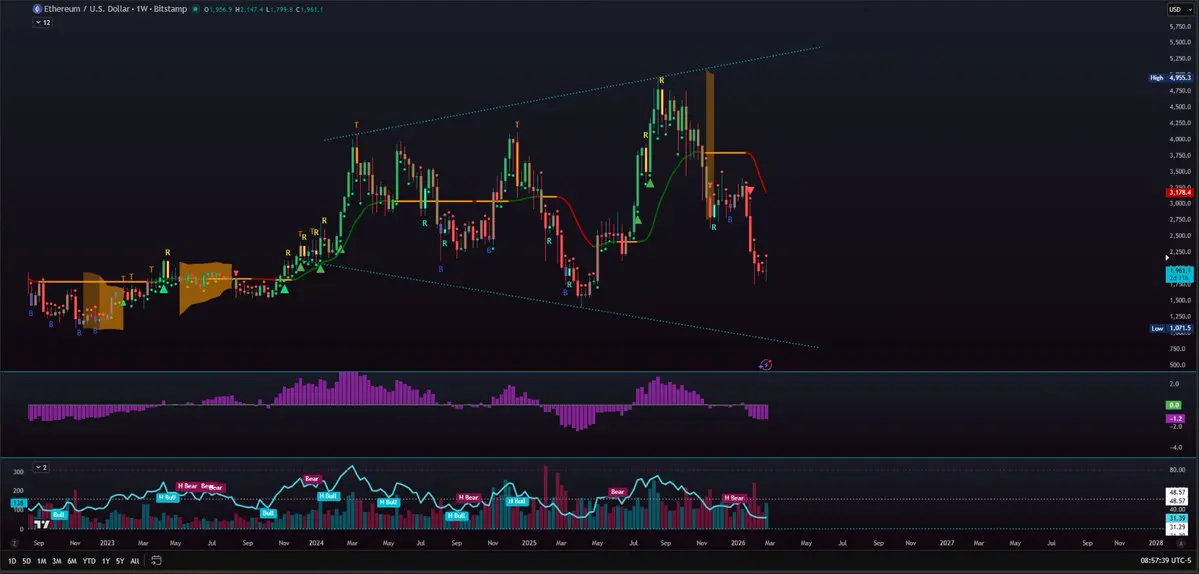Select the 6M time range
The image size is (1199, 574).
(x=72, y=561)
